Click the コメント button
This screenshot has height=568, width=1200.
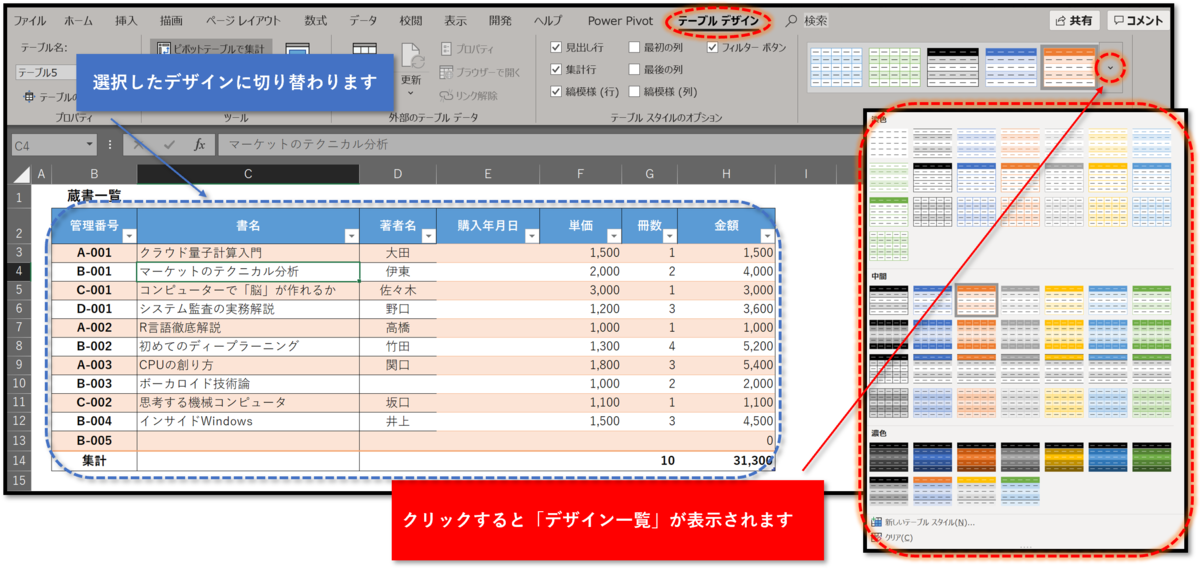(x=1138, y=20)
